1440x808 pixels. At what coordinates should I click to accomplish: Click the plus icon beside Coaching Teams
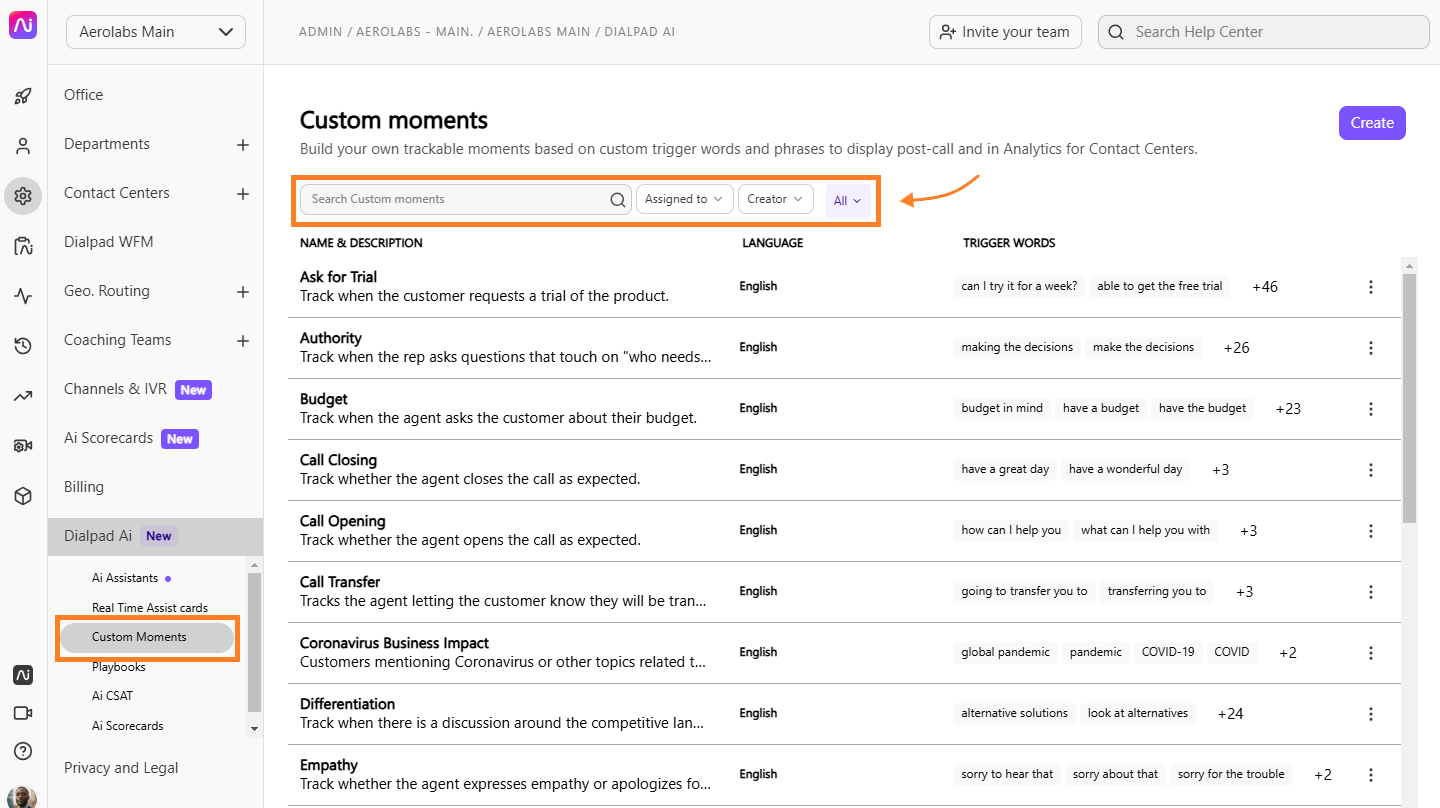242,341
